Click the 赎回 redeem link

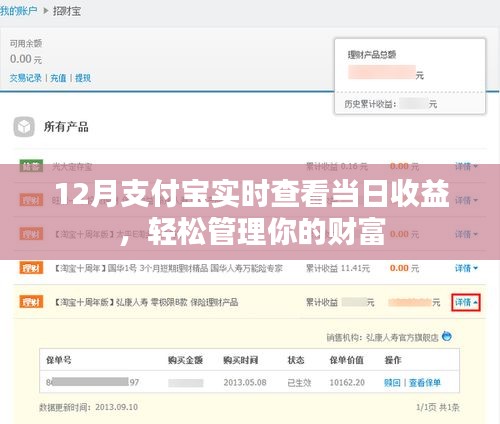point(392,382)
